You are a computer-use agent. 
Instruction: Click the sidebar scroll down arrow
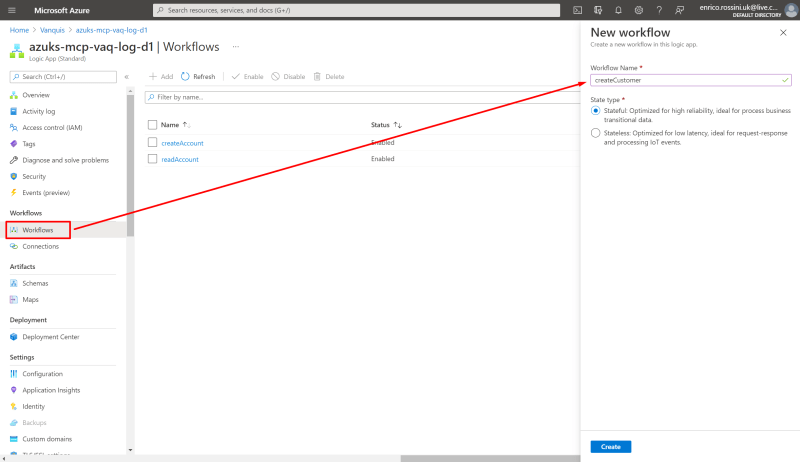130,450
